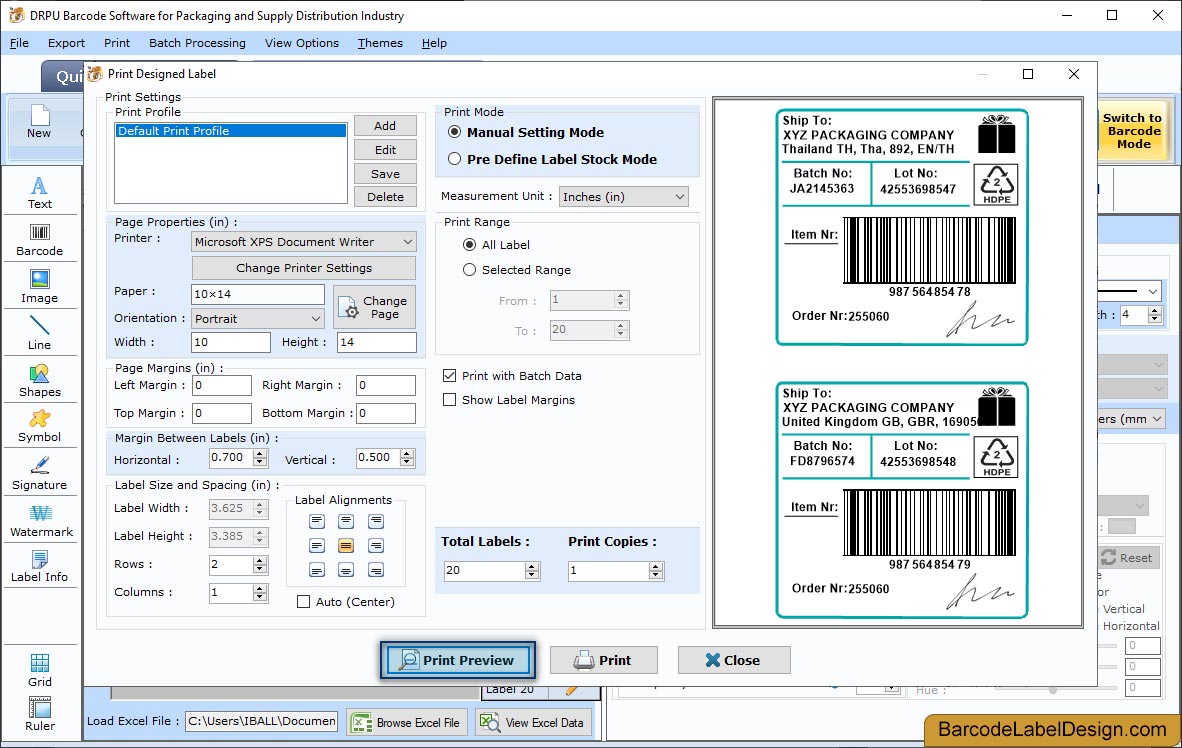
Task: Open the Printer dropdown list
Action: click(304, 241)
